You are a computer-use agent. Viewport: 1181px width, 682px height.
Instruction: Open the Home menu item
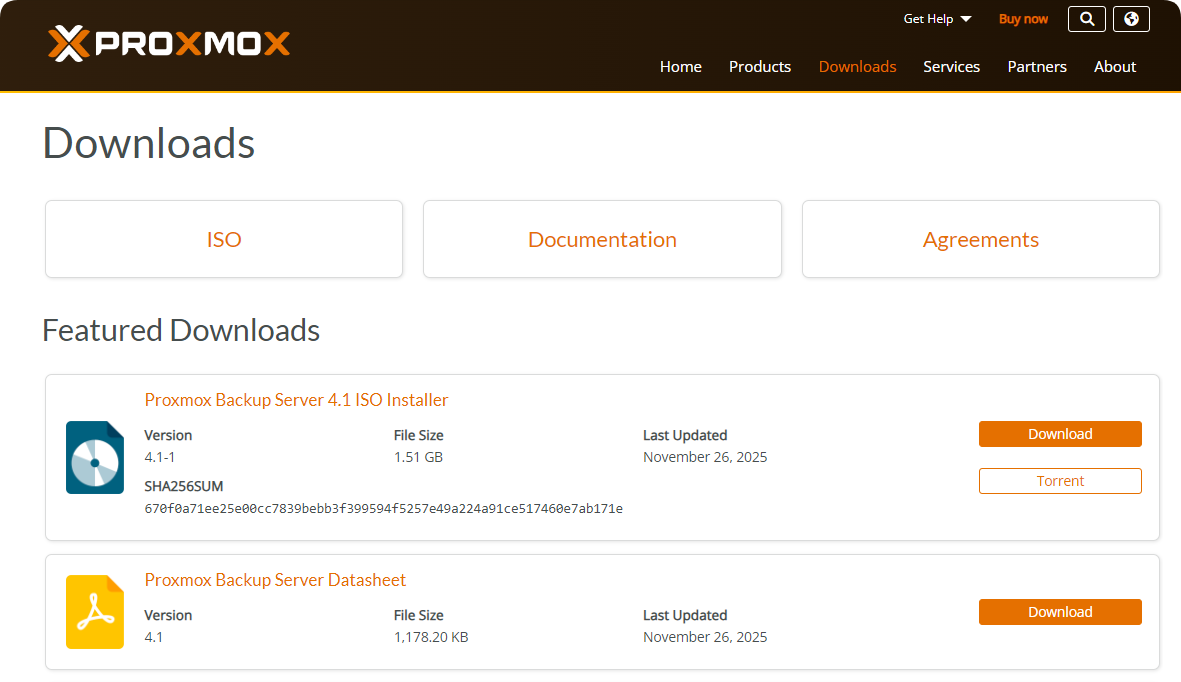pyautogui.click(x=680, y=67)
